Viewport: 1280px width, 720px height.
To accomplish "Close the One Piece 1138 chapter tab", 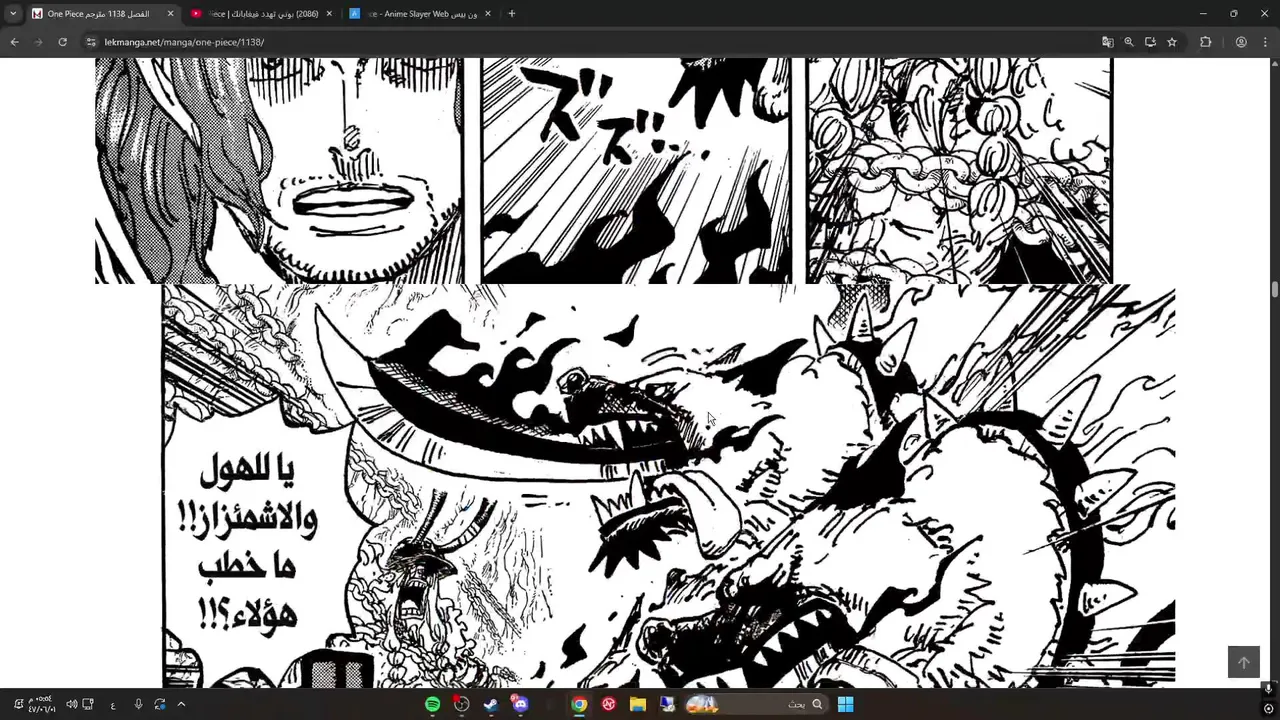I will 170,14.
